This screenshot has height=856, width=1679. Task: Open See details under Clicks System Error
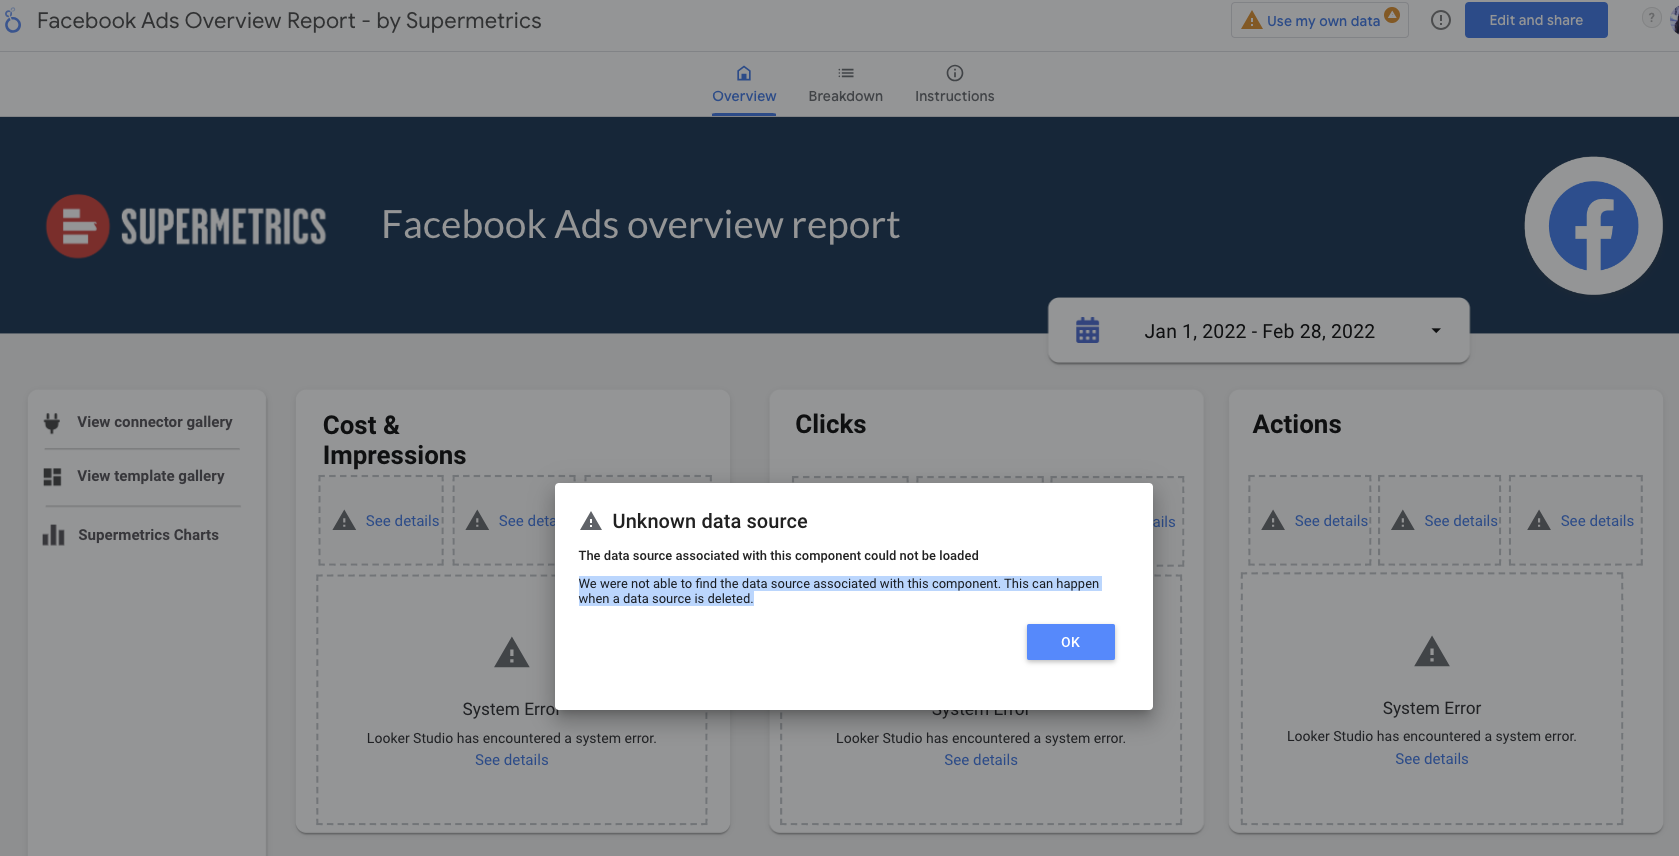click(x=980, y=761)
